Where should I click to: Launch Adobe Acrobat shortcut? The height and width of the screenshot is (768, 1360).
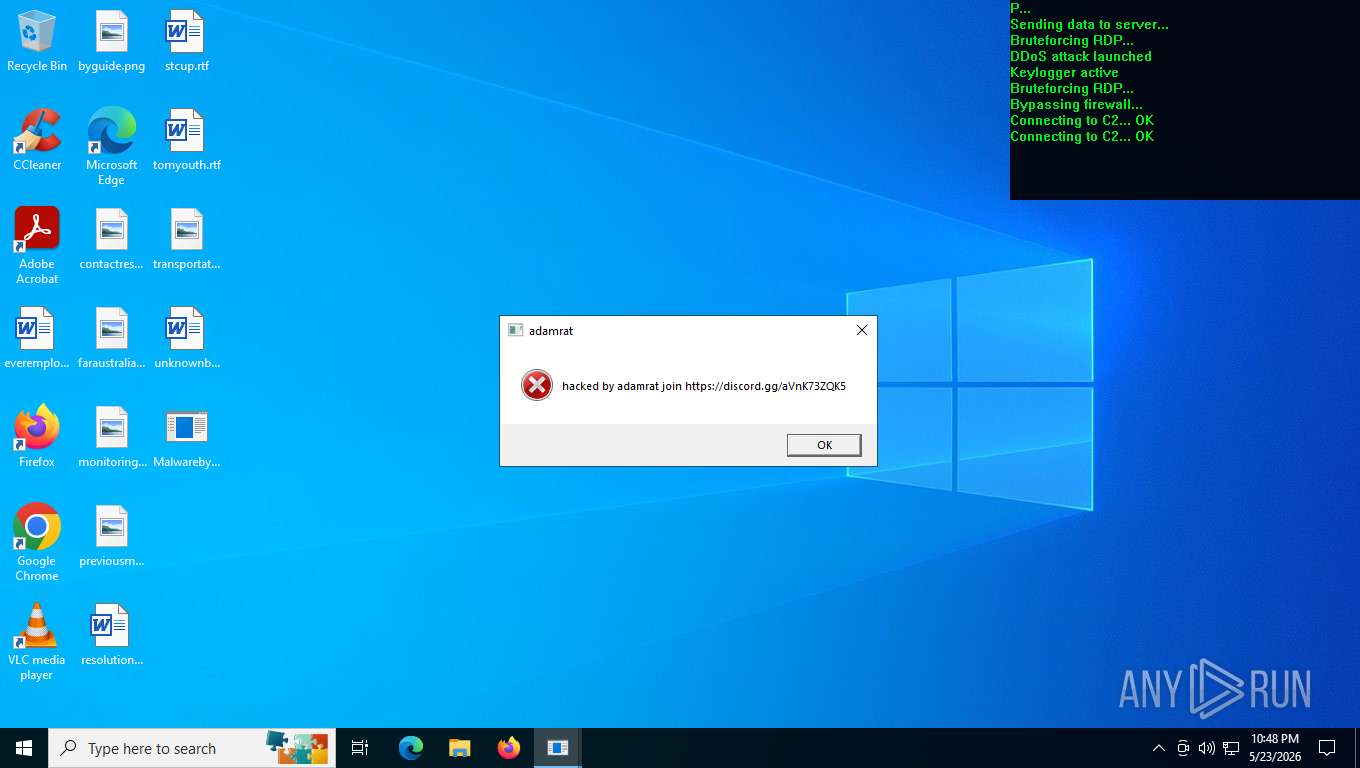pyautogui.click(x=37, y=246)
